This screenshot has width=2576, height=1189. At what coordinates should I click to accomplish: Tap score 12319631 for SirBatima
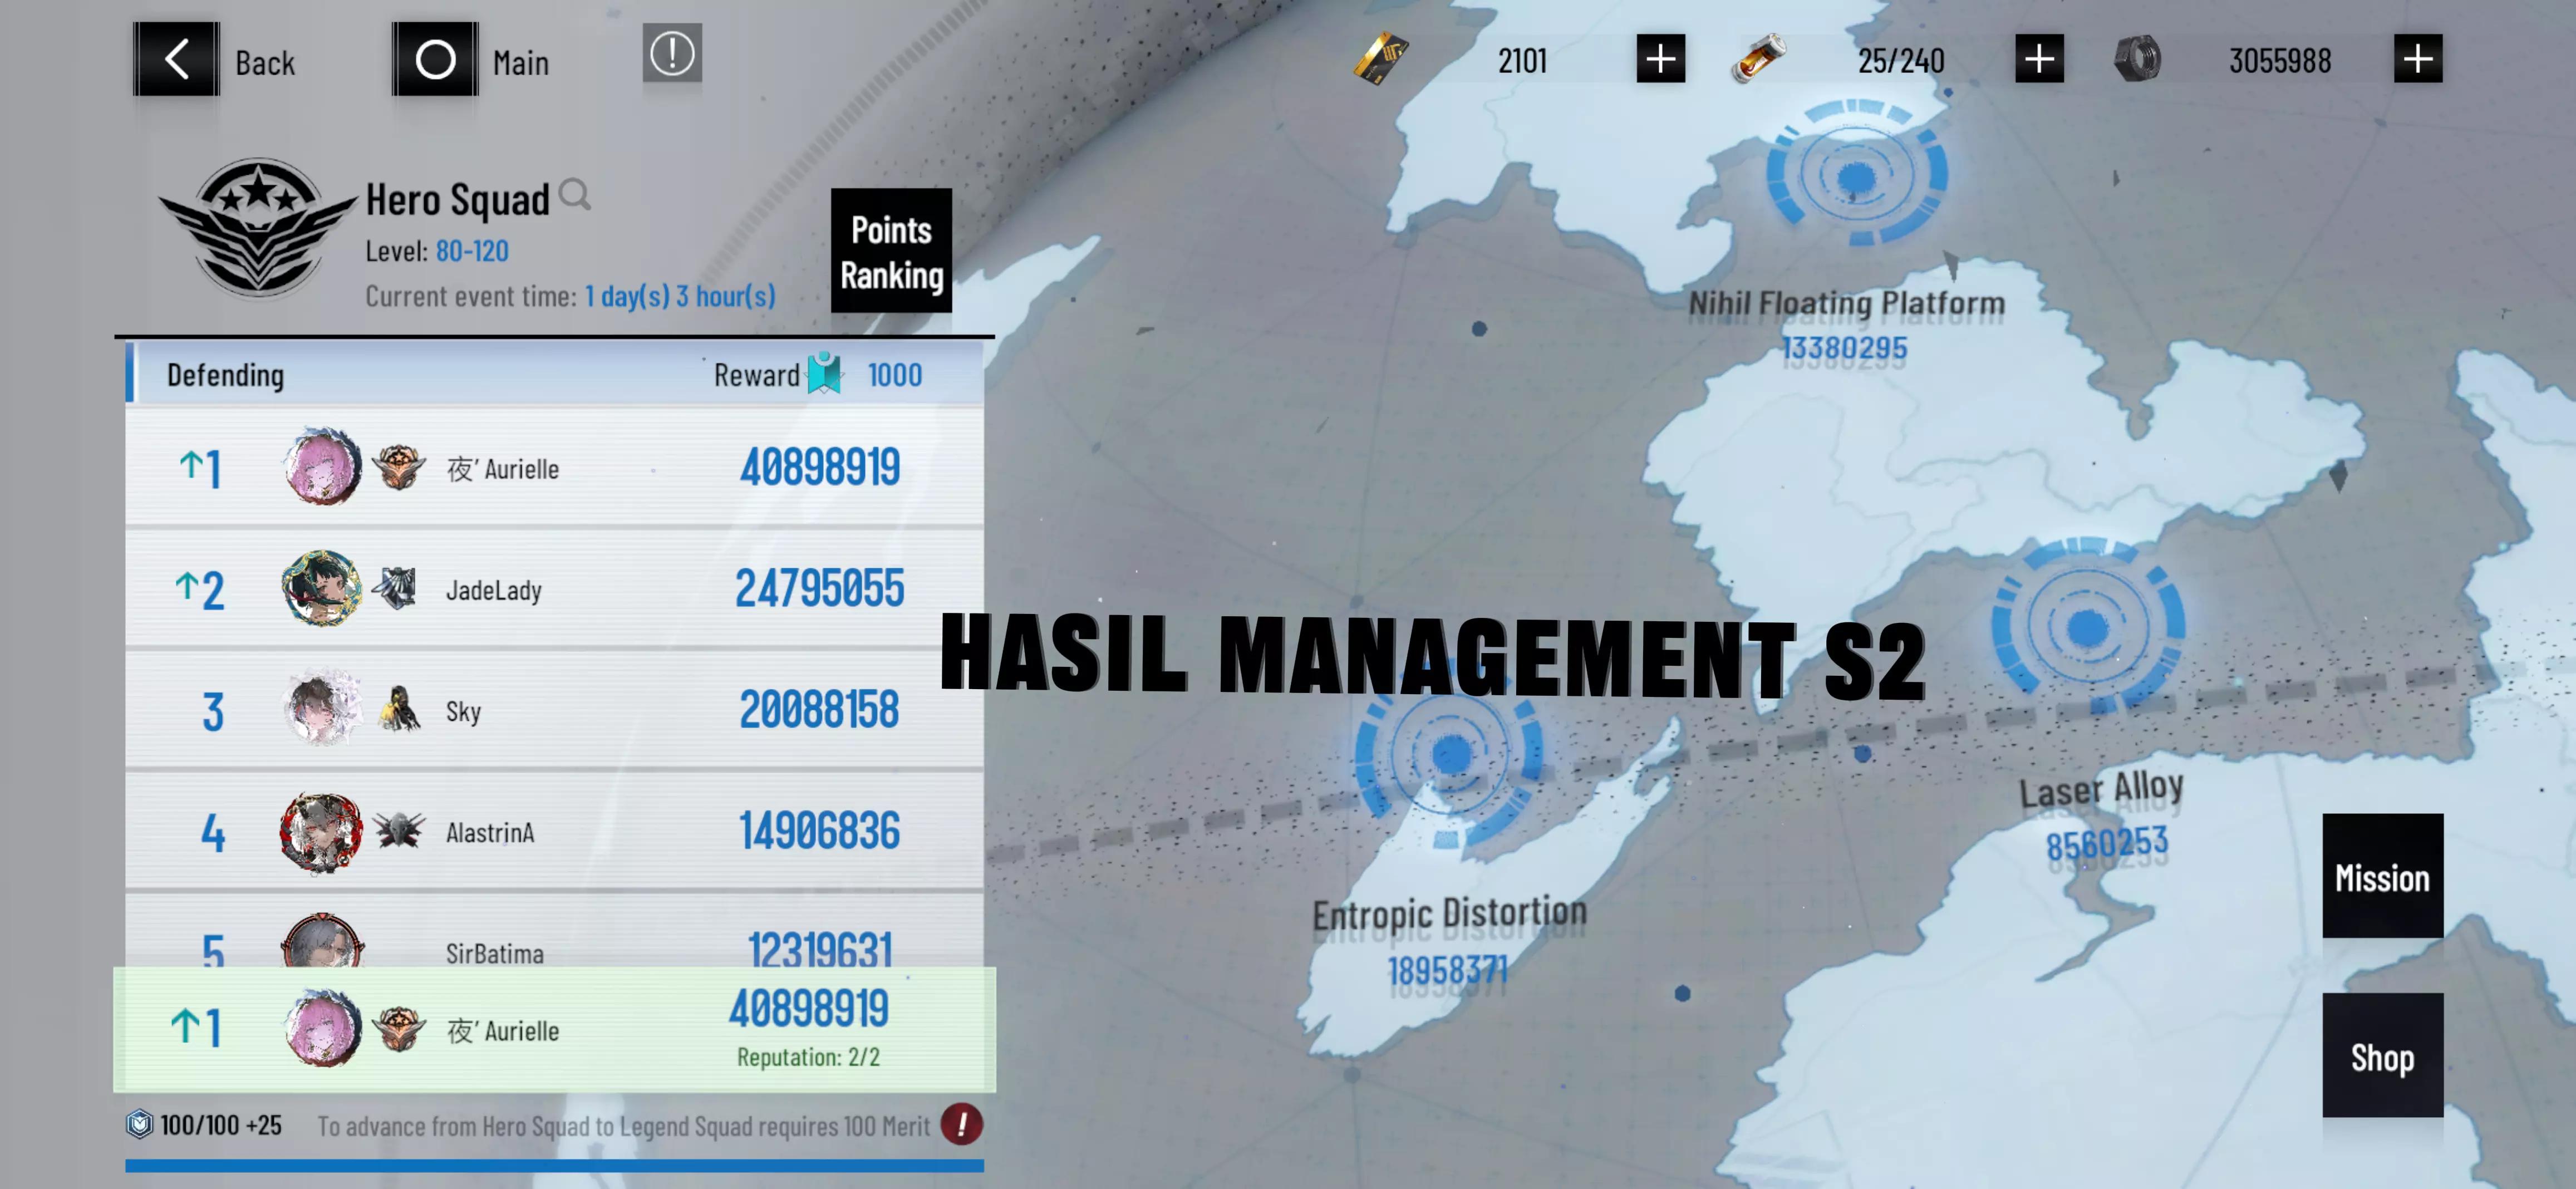820,949
